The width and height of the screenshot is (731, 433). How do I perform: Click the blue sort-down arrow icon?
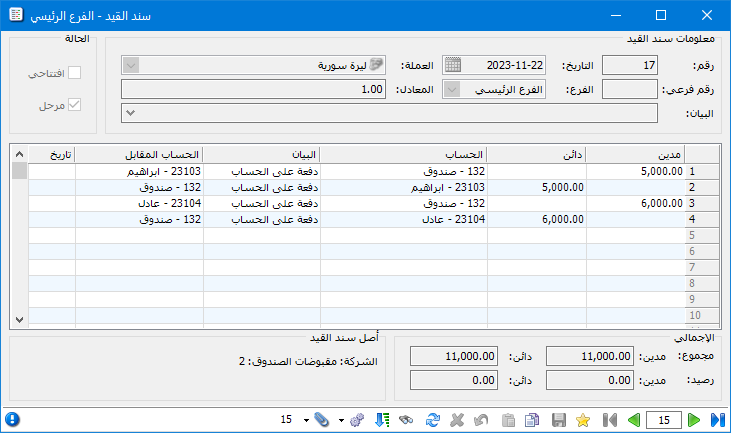pos(382,420)
